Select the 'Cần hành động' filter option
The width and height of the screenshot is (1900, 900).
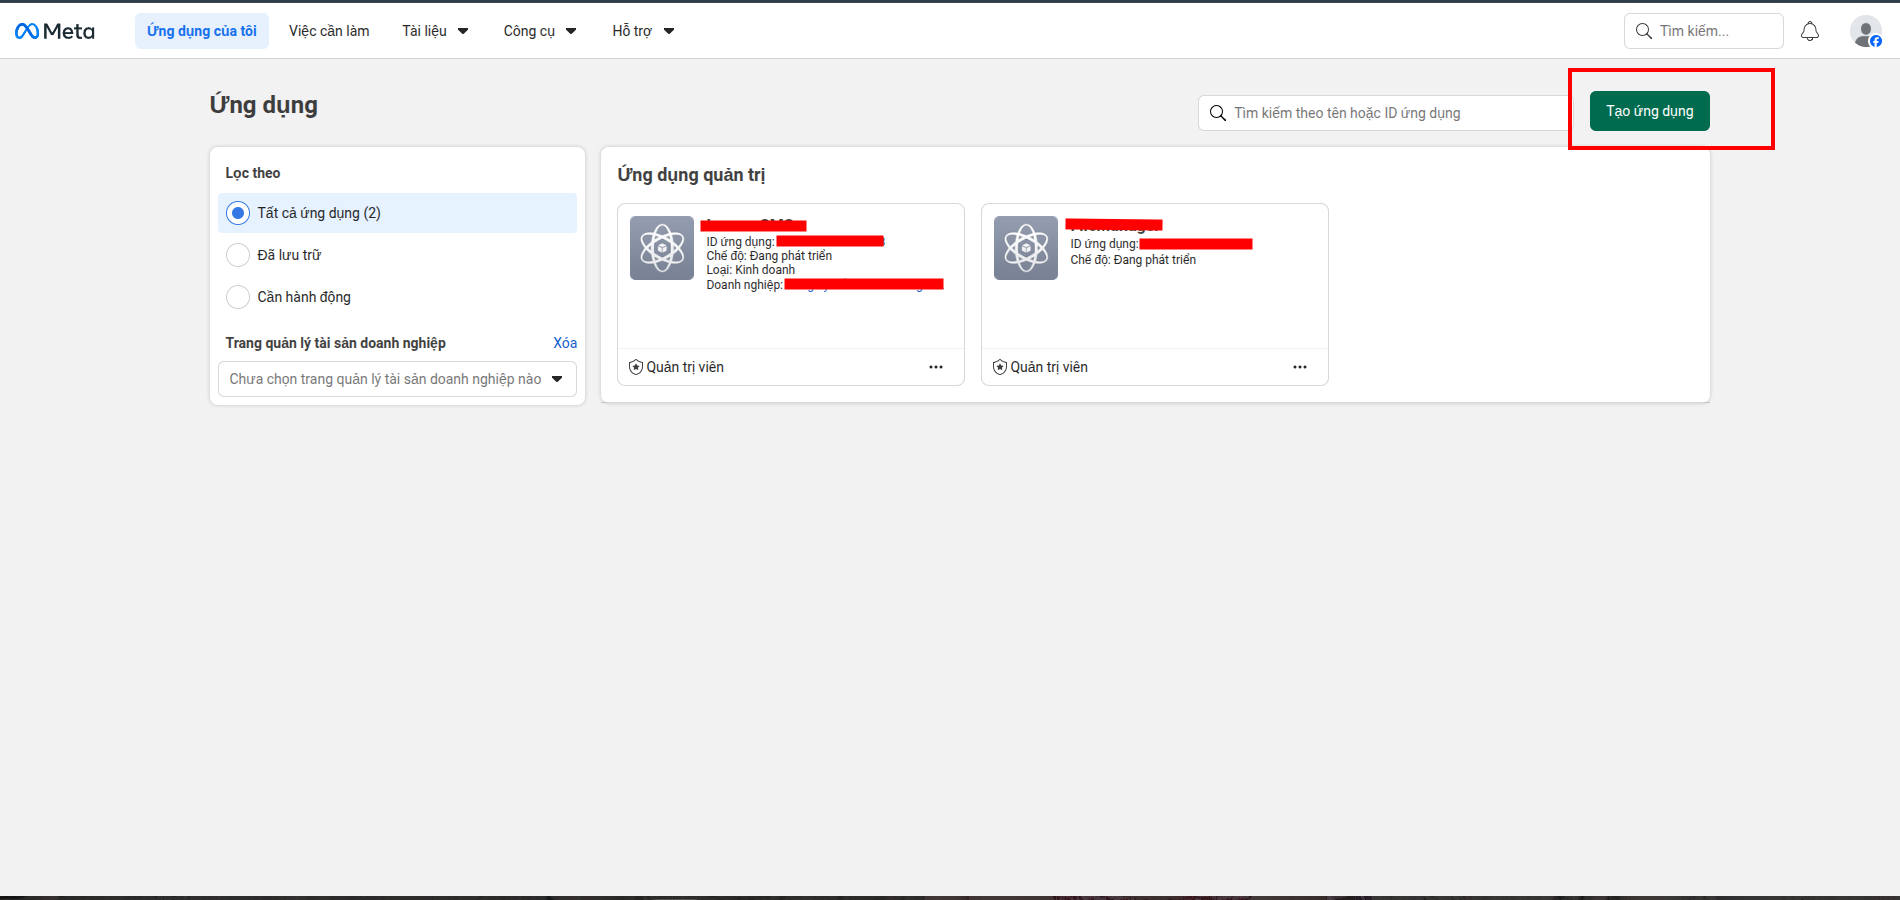point(238,297)
